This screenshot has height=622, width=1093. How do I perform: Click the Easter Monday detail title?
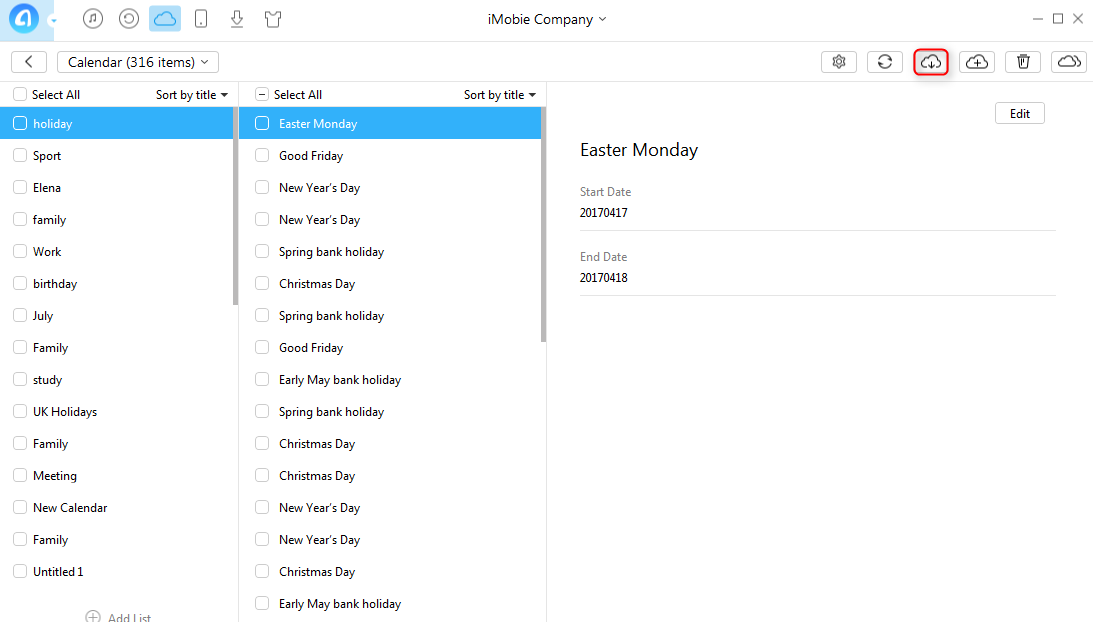[x=639, y=150]
